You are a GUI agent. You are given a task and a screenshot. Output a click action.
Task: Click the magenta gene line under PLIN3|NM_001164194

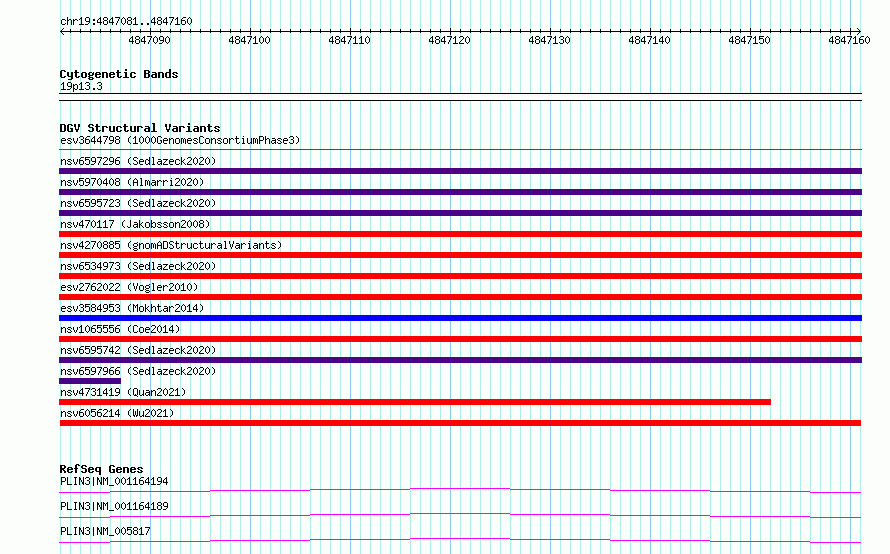tap(460, 490)
